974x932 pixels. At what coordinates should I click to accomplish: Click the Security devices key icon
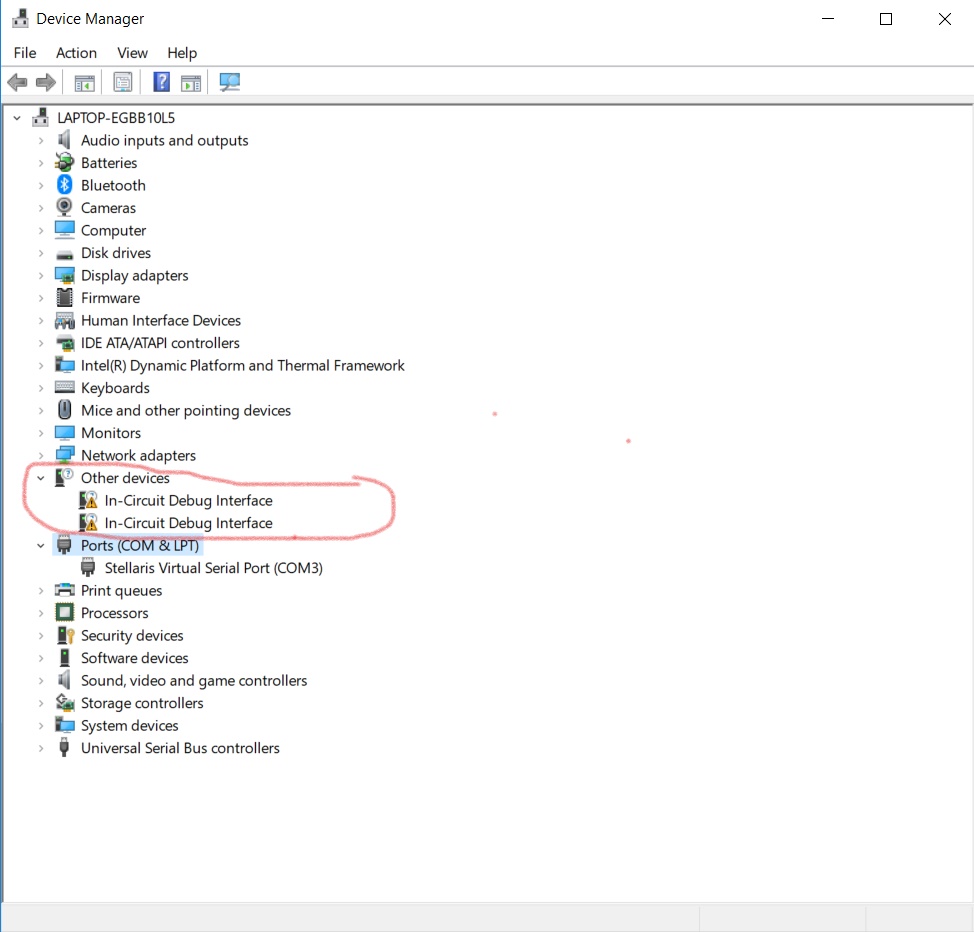65,635
